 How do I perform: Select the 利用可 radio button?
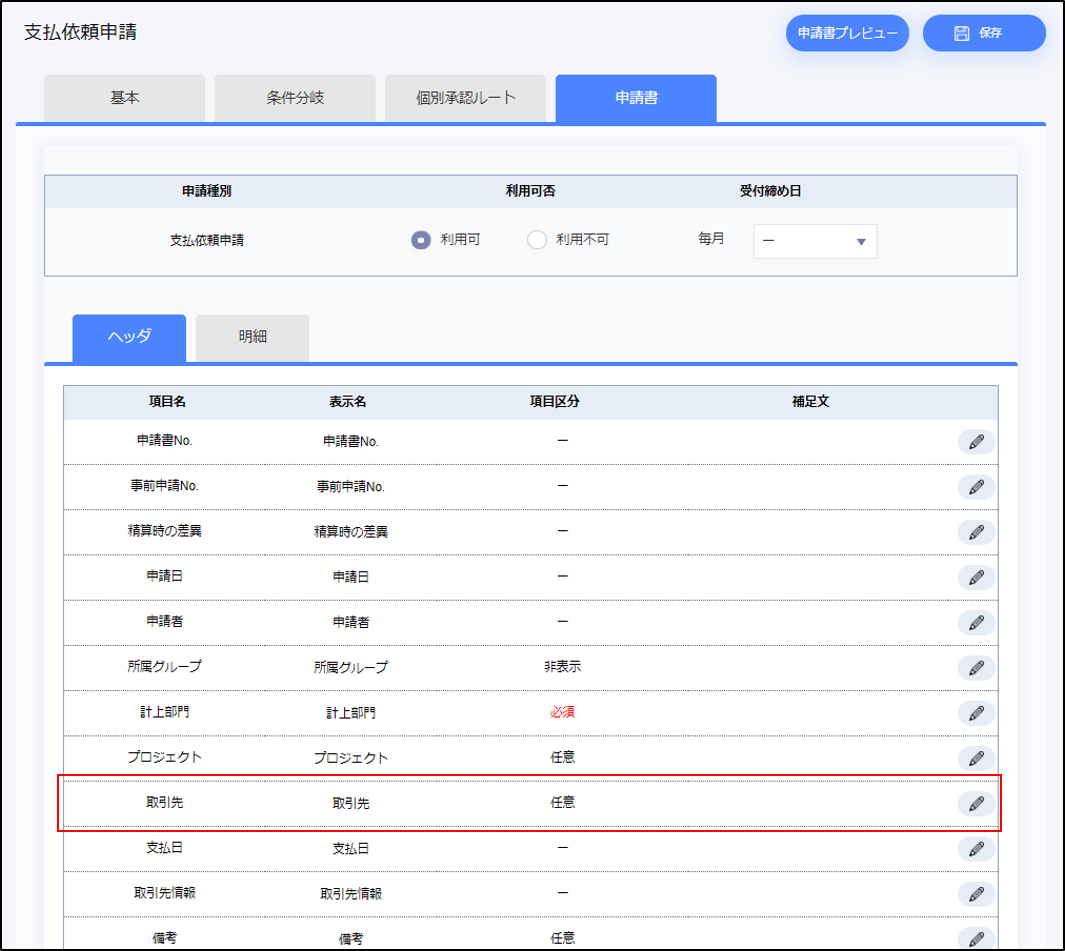click(x=420, y=240)
